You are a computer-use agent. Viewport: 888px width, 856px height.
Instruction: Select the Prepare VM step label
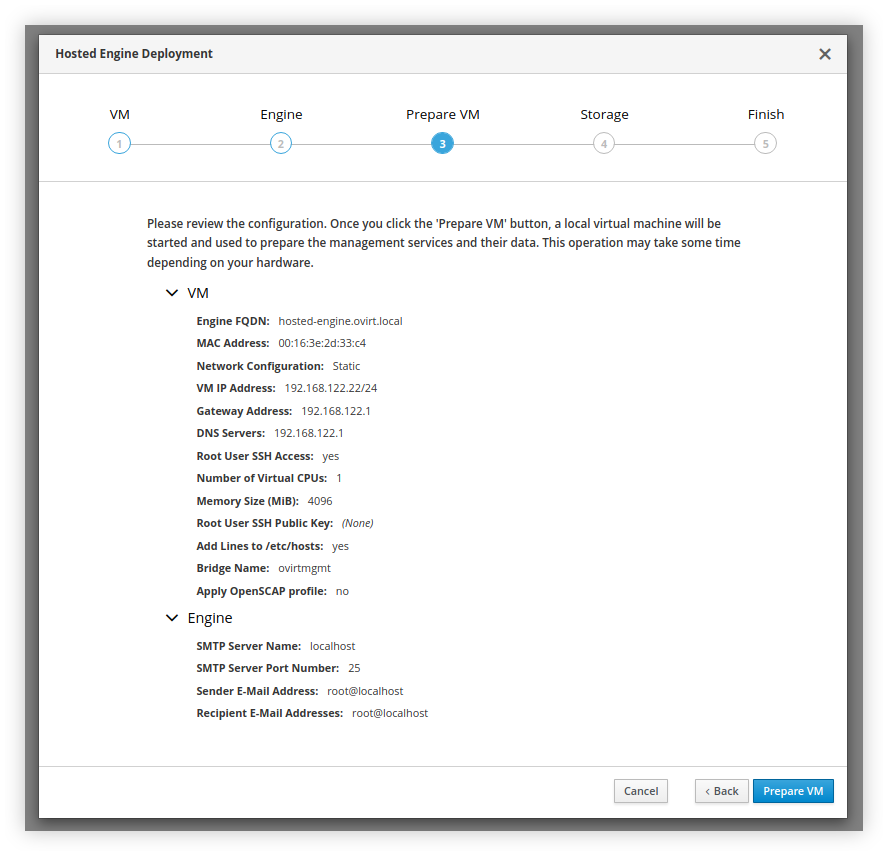click(x=442, y=114)
